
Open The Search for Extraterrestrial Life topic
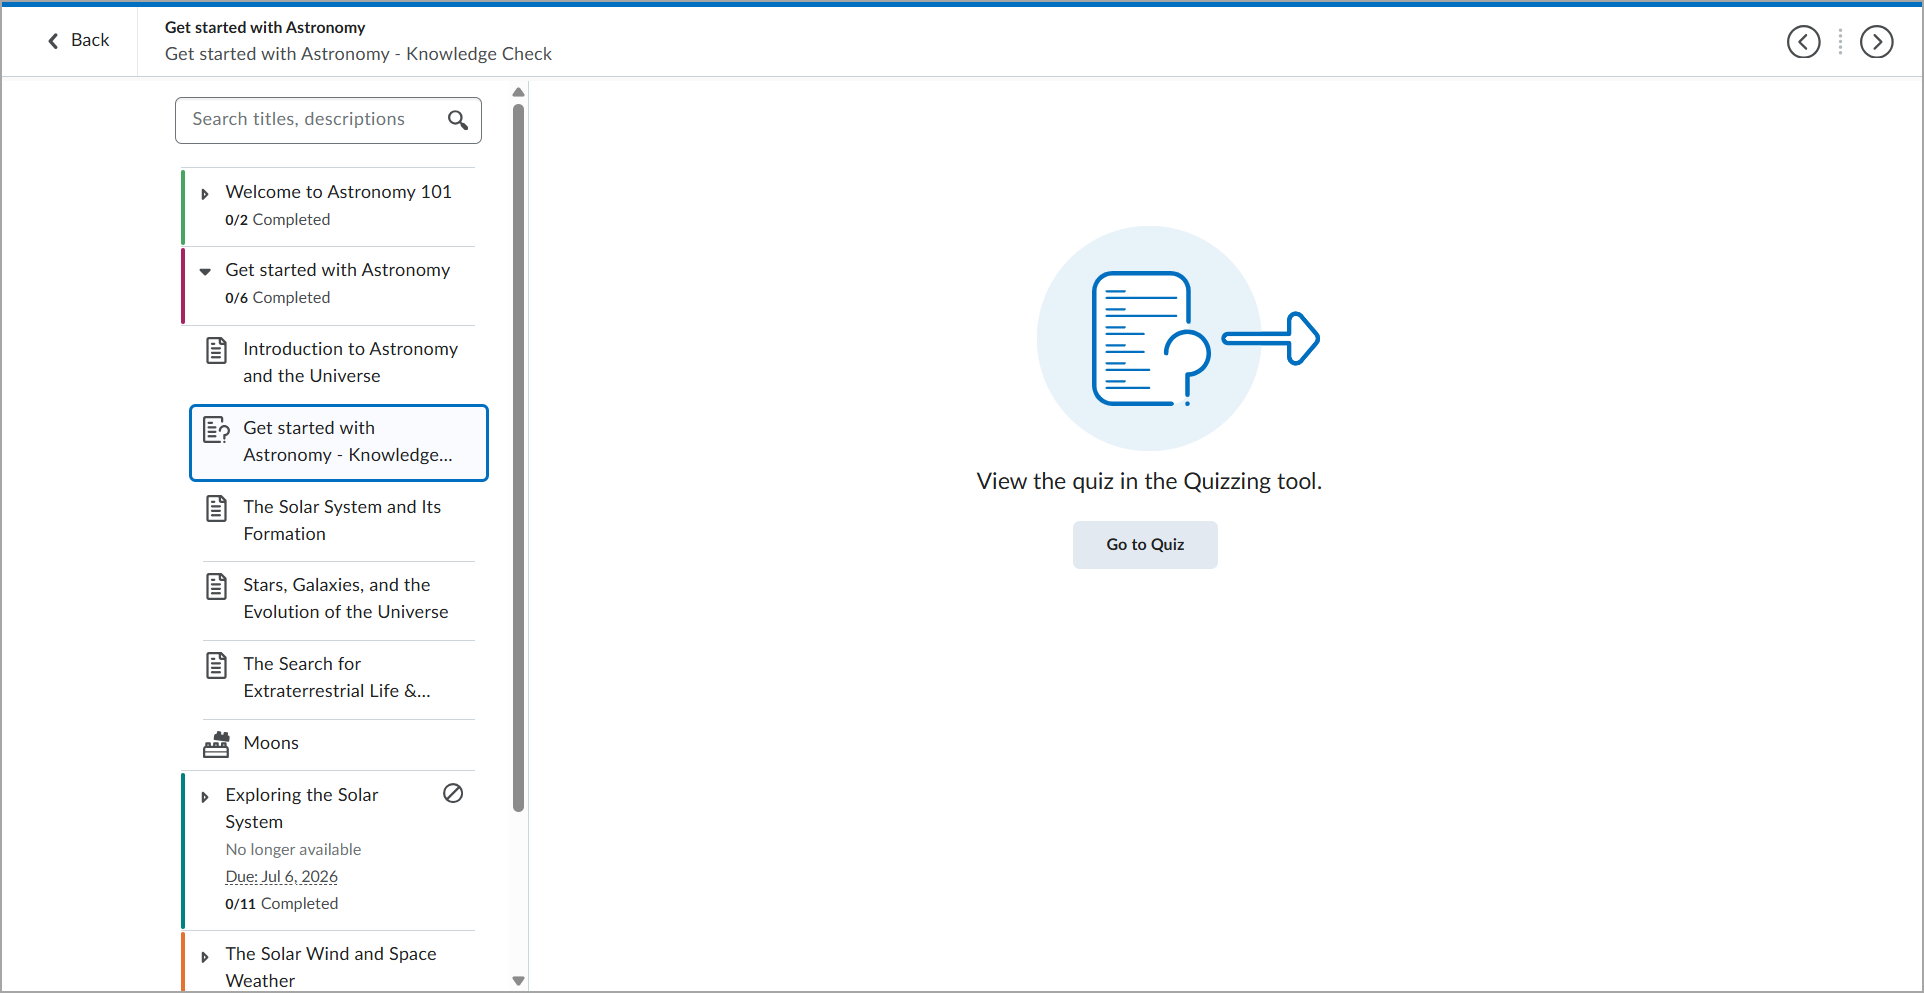tap(337, 677)
